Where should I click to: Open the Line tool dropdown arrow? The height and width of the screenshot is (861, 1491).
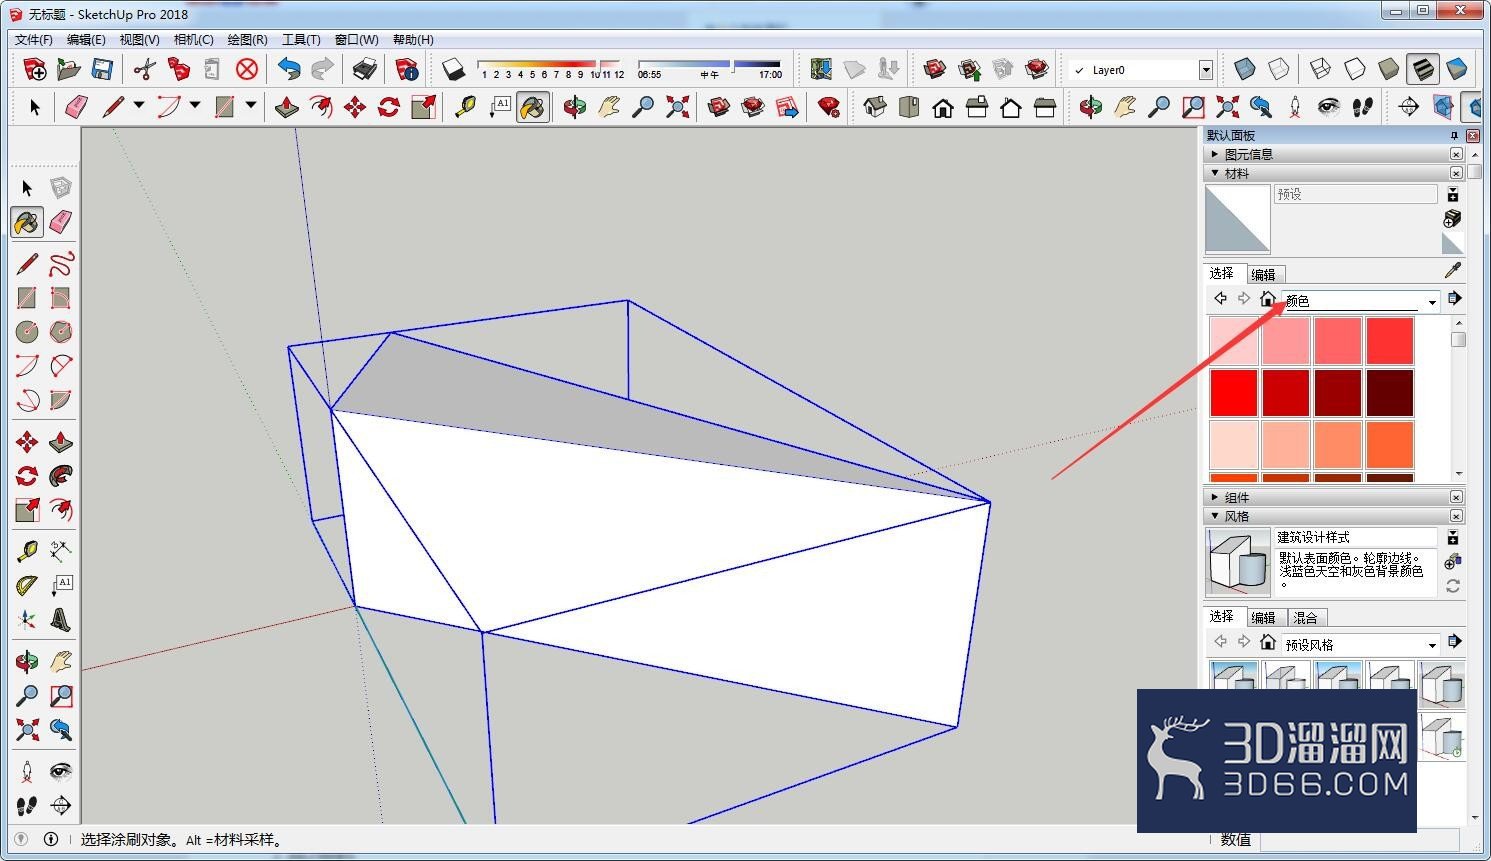tap(139, 104)
